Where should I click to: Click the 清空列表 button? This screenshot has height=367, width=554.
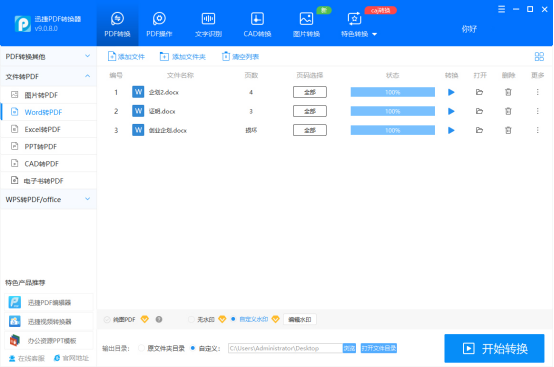point(240,57)
